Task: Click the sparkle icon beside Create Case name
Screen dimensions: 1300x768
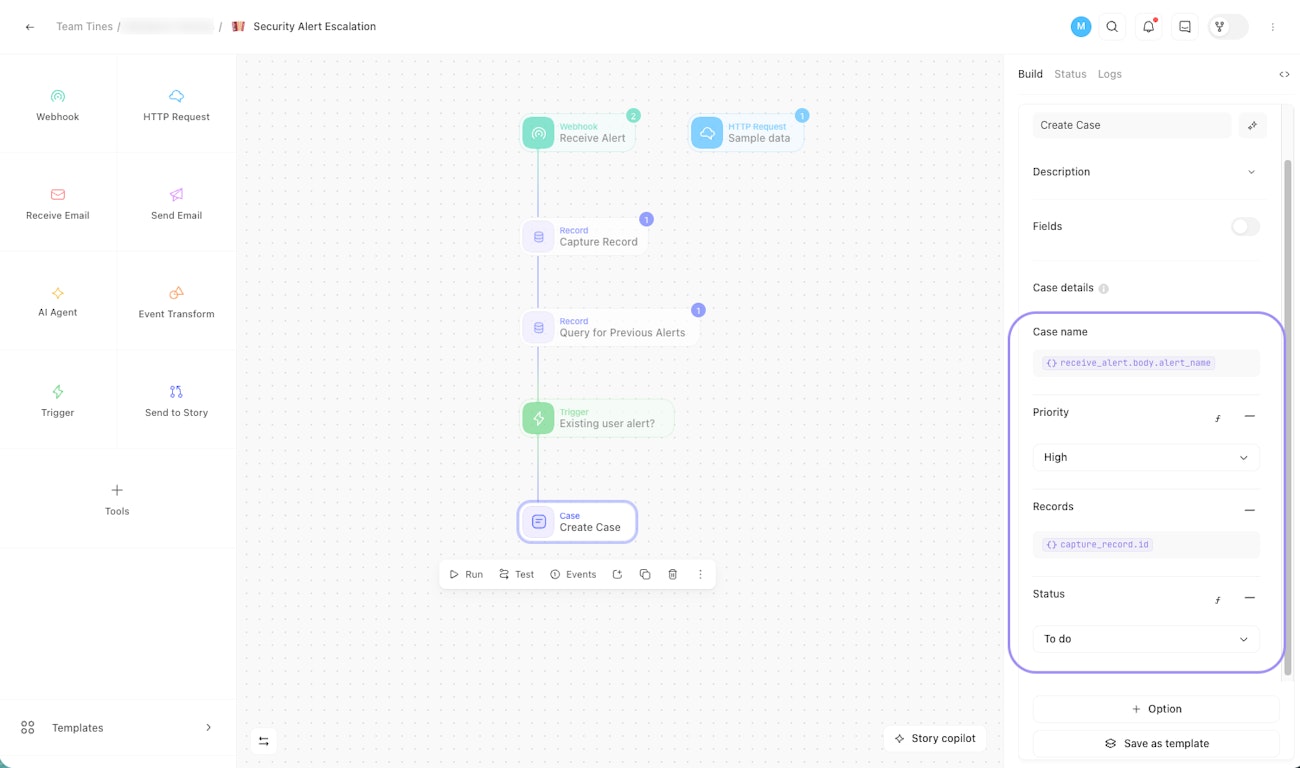Action: (x=1252, y=125)
